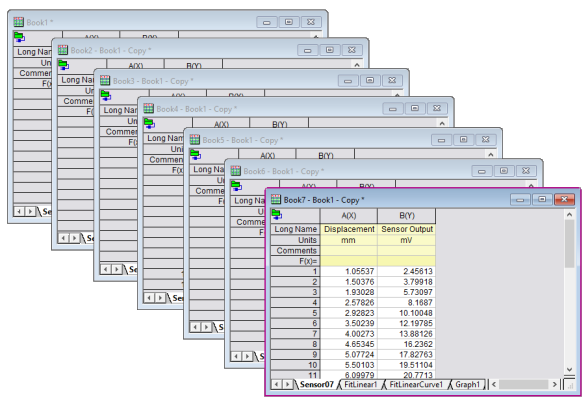
Task: Maximize the Book7 window
Action: click(x=542, y=199)
